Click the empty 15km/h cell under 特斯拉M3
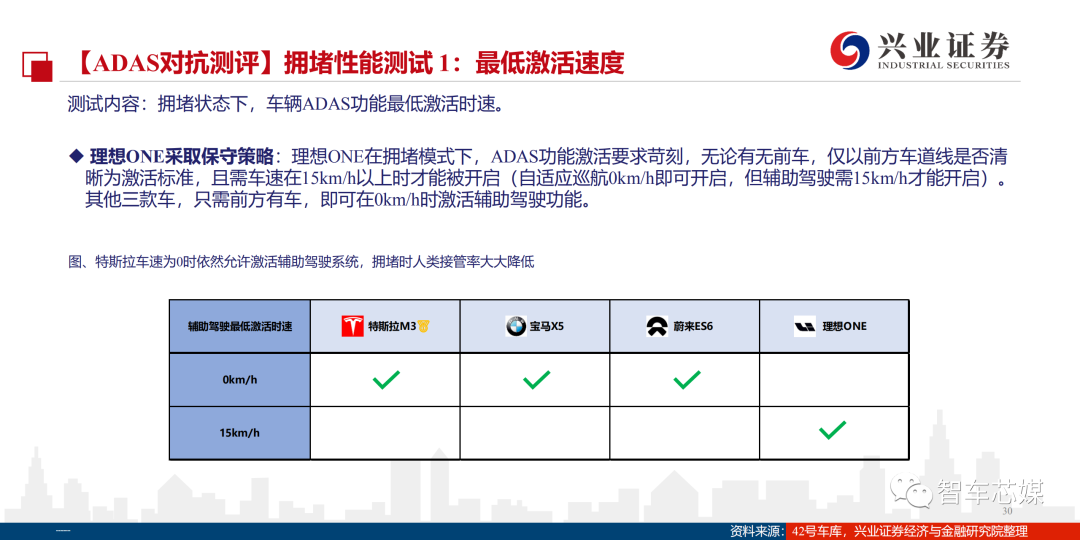Screen dimensions: 1080x540 385,433
